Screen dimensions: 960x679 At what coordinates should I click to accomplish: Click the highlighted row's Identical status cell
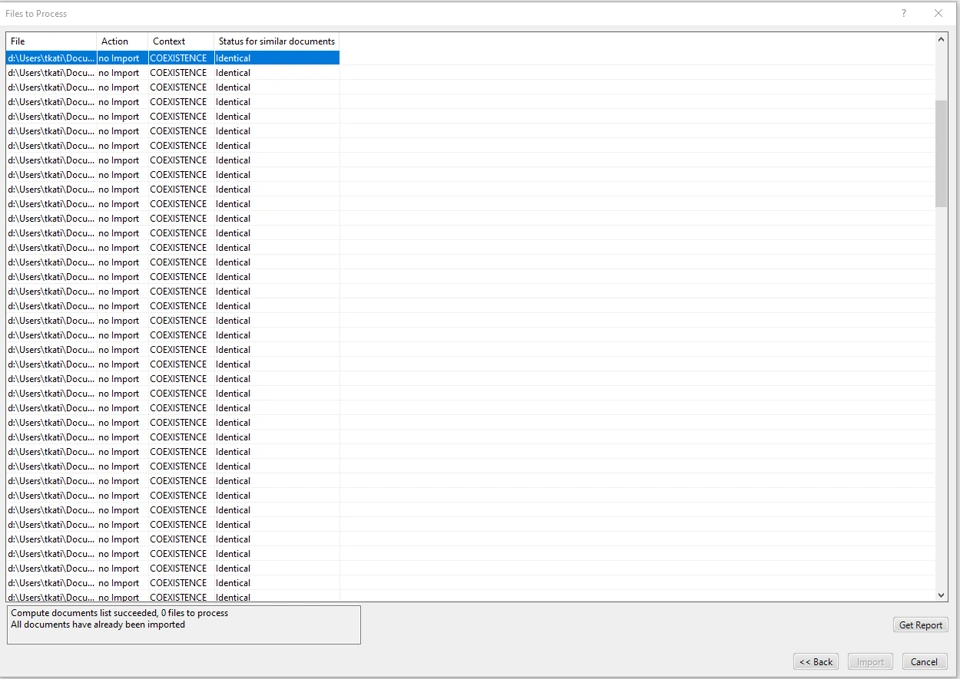coord(277,58)
